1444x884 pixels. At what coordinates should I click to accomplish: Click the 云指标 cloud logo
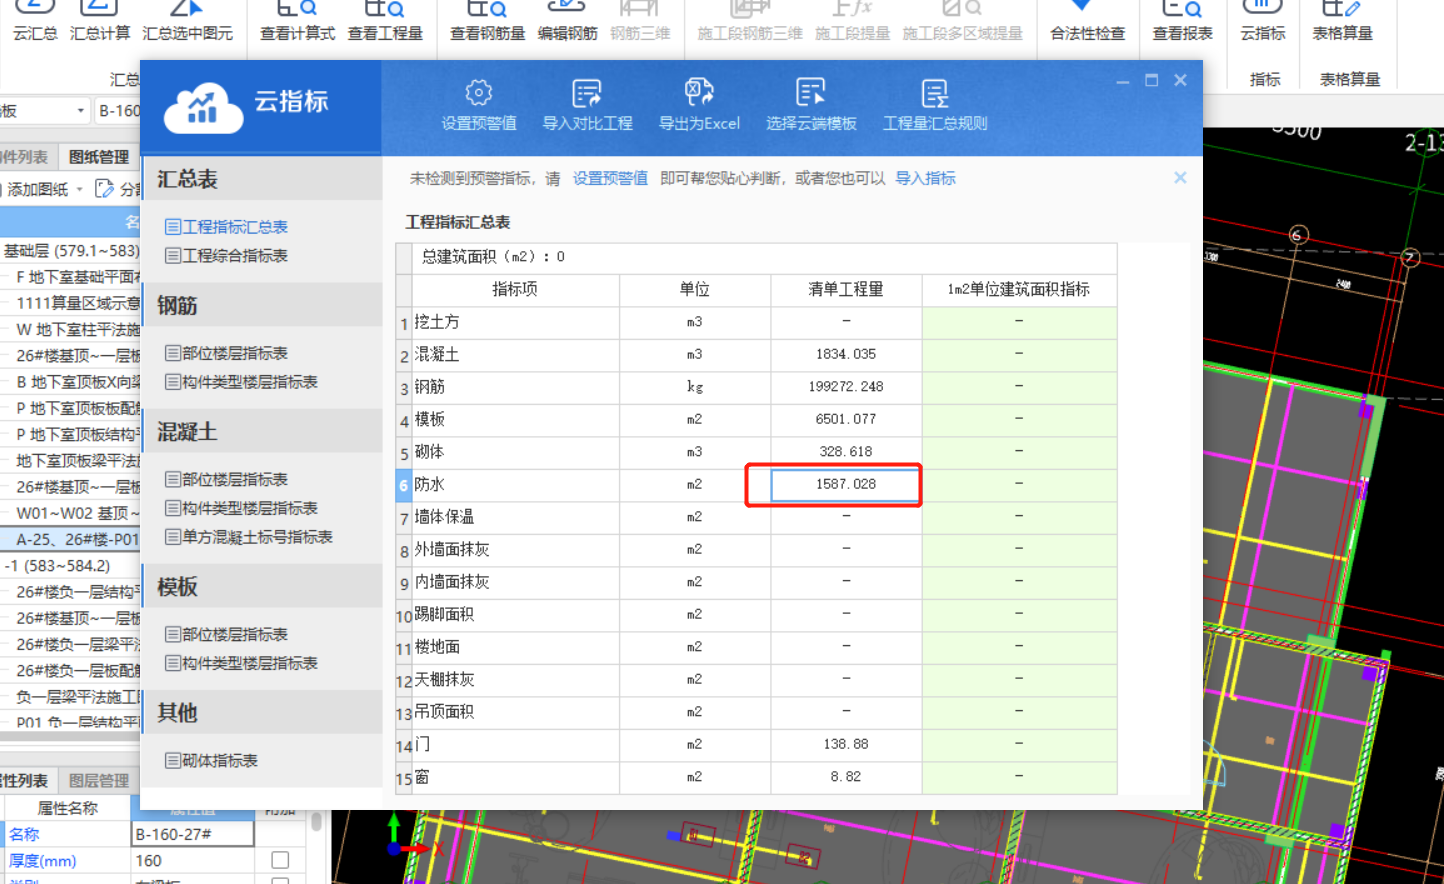click(x=203, y=106)
